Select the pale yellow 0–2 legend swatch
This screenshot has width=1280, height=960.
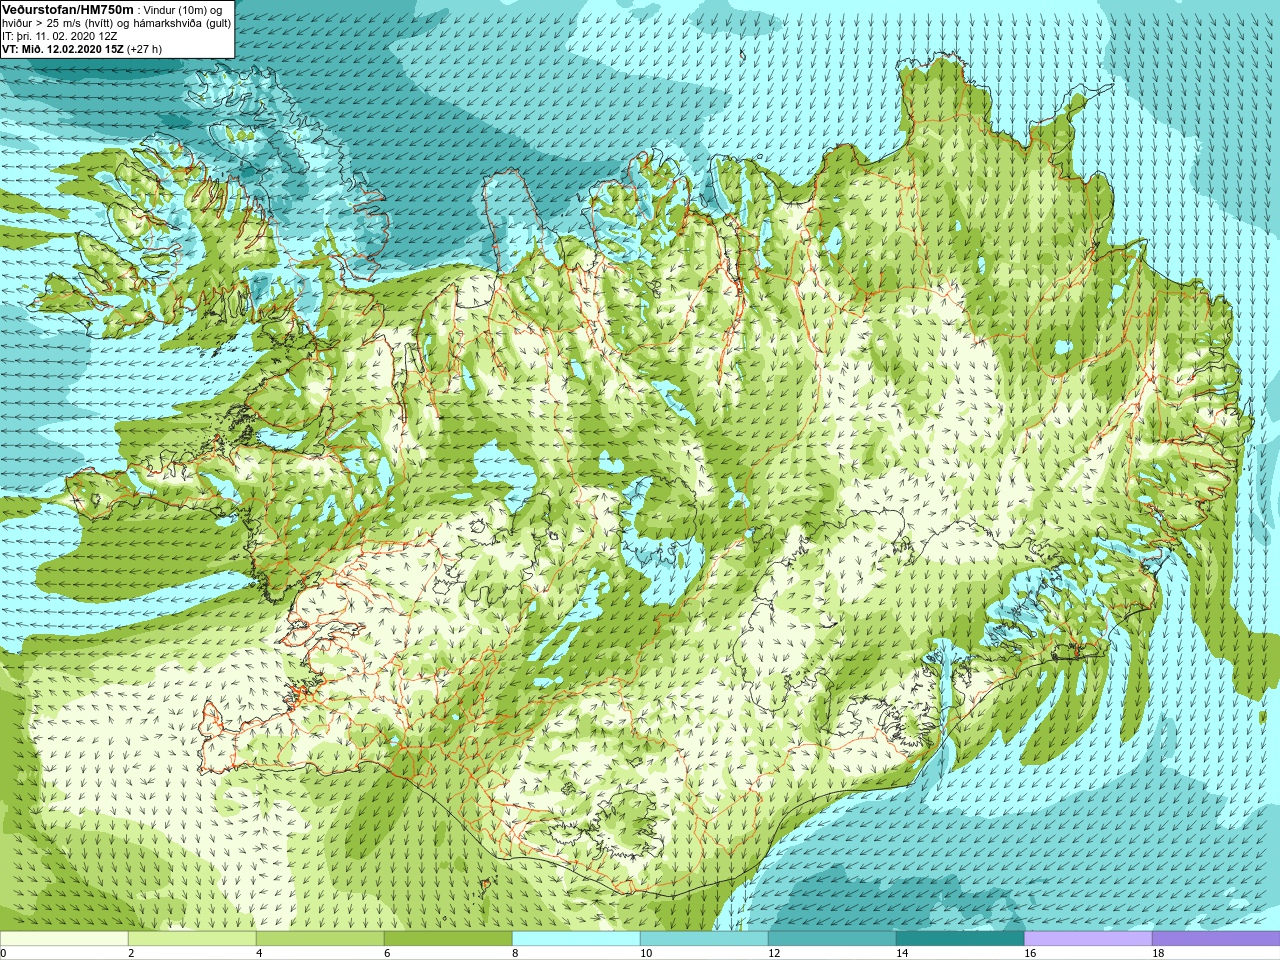tap(64, 939)
